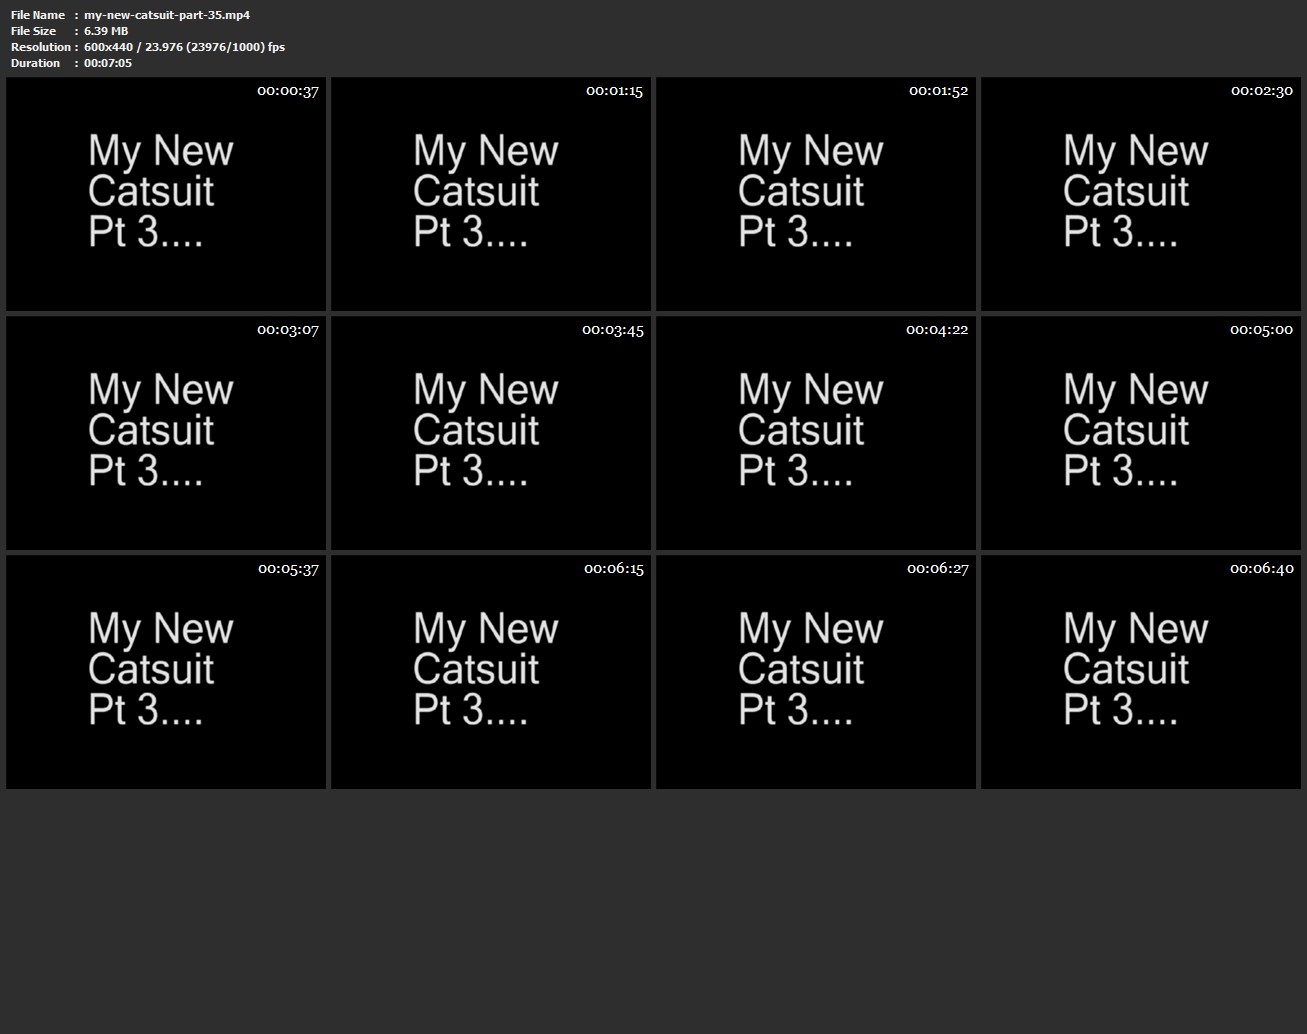Select the thumbnail stamped 00:03:07
The image size is (1307, 1034).
pos(166,433)
